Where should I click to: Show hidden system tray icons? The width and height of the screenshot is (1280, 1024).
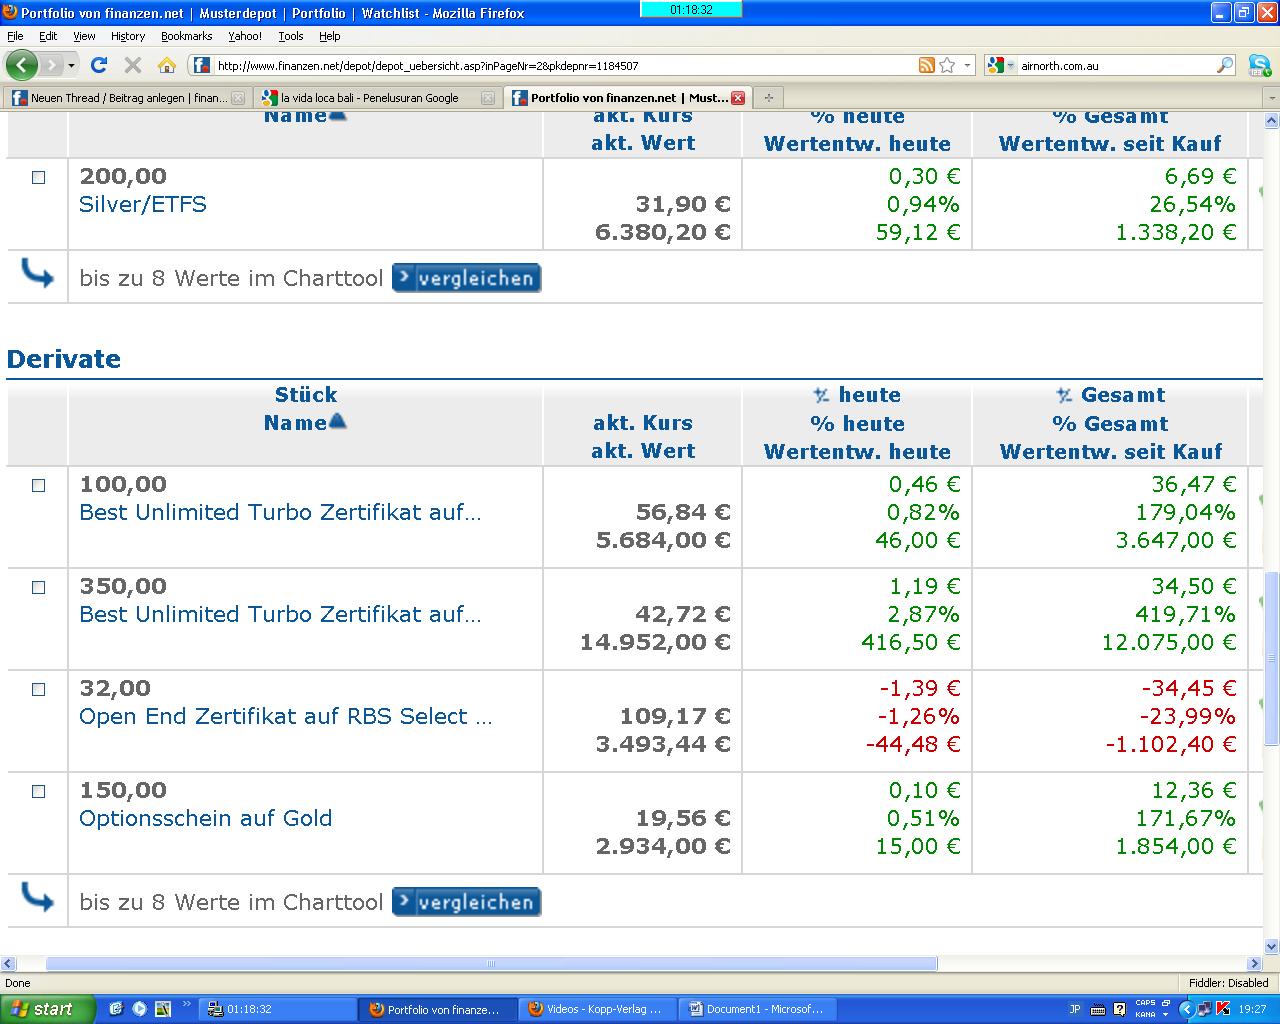pyautogui.click(x=1187, y=1009)
